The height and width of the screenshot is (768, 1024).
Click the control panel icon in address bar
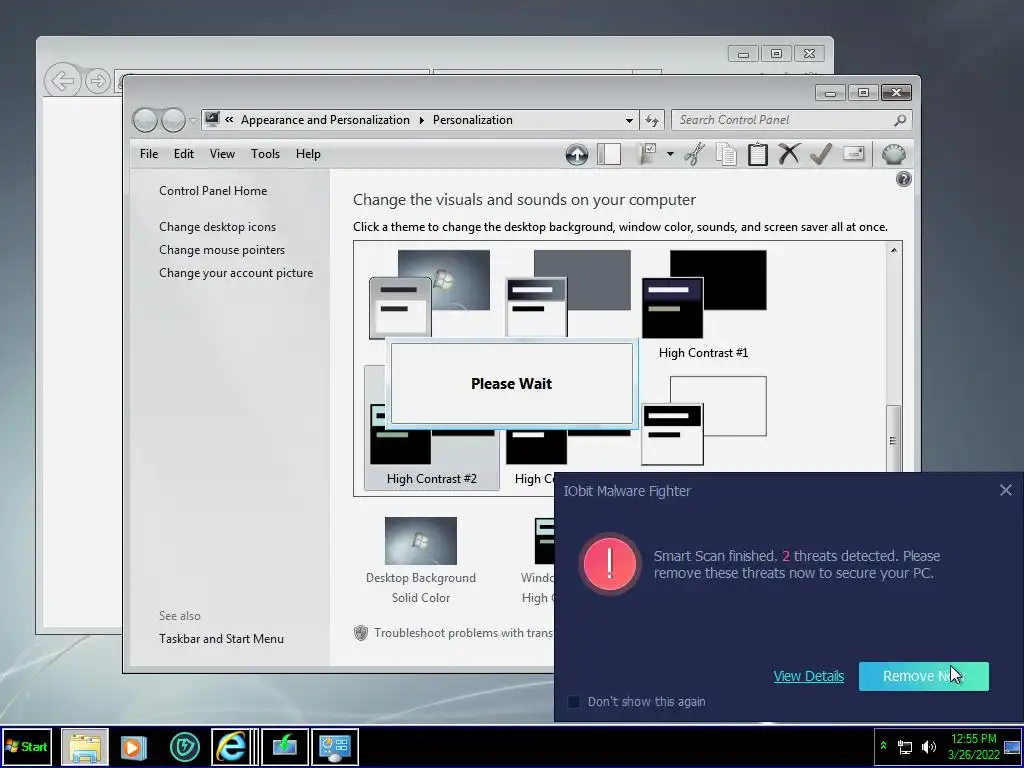[x=212, y=120]
